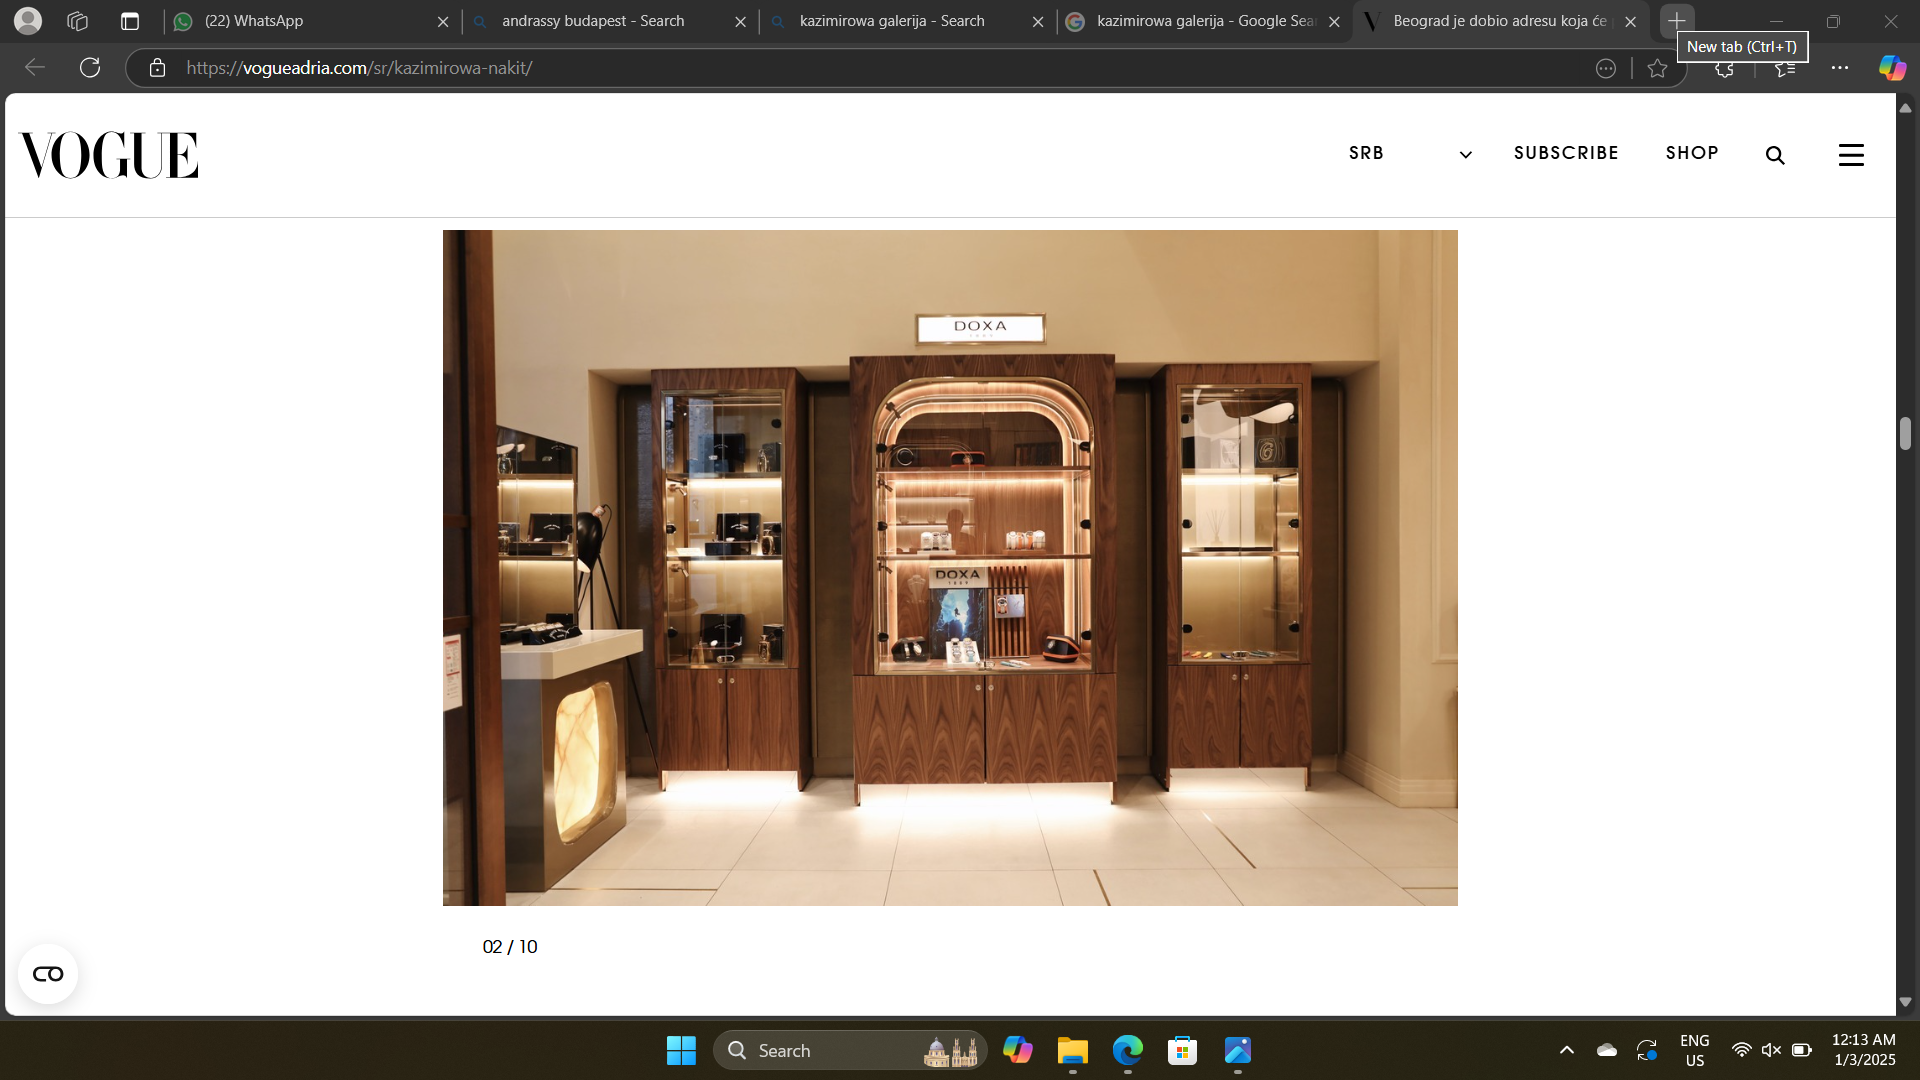Open browser Settings and more menu
Image resolution: width=1920 pixels, height=1080 pixels.
coord(1840,68)
